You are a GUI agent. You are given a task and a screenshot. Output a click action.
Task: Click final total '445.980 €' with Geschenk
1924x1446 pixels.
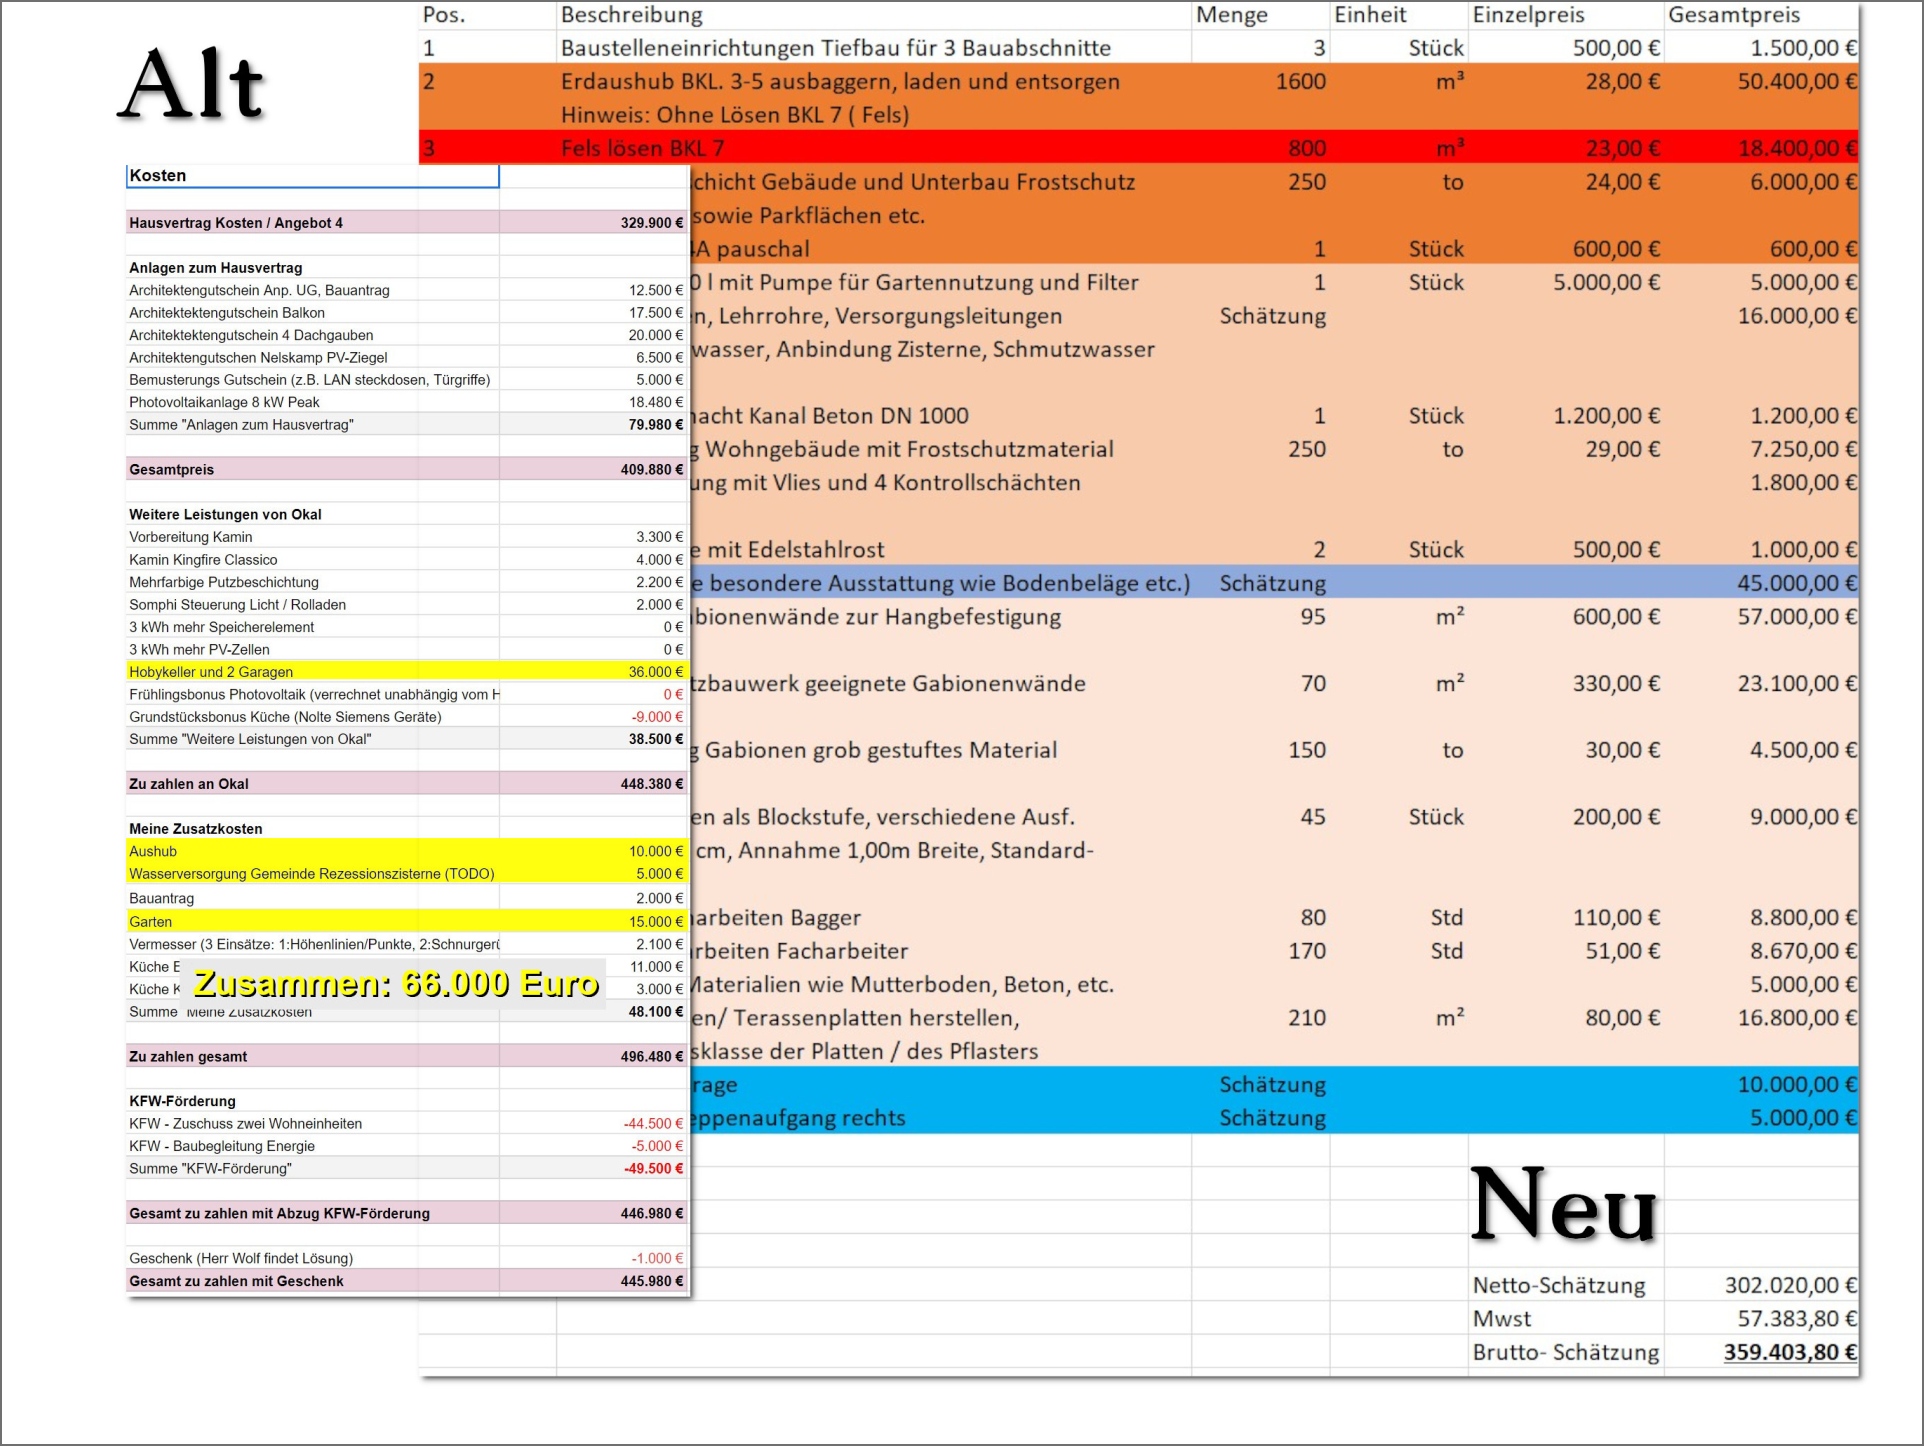[652, 1281]
